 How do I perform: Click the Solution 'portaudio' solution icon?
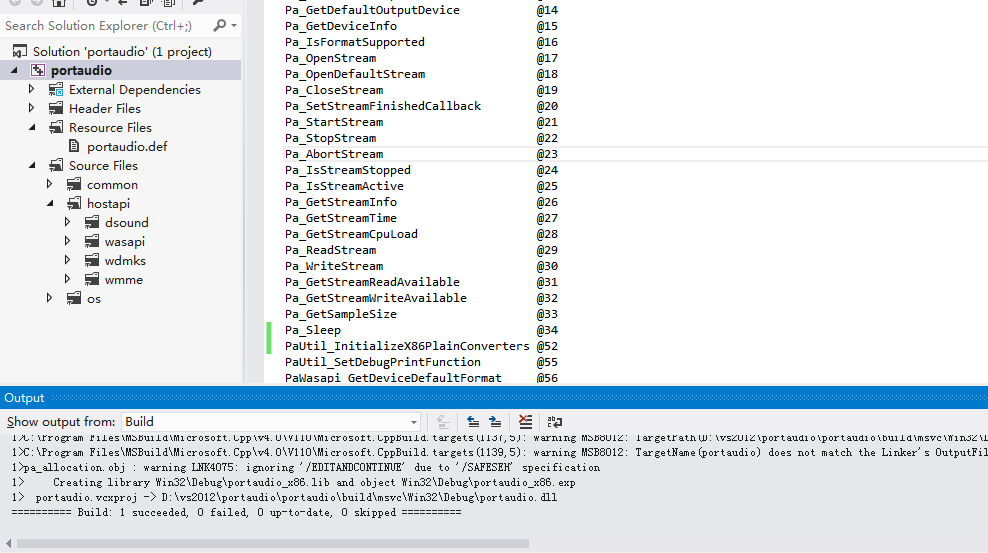20,51
